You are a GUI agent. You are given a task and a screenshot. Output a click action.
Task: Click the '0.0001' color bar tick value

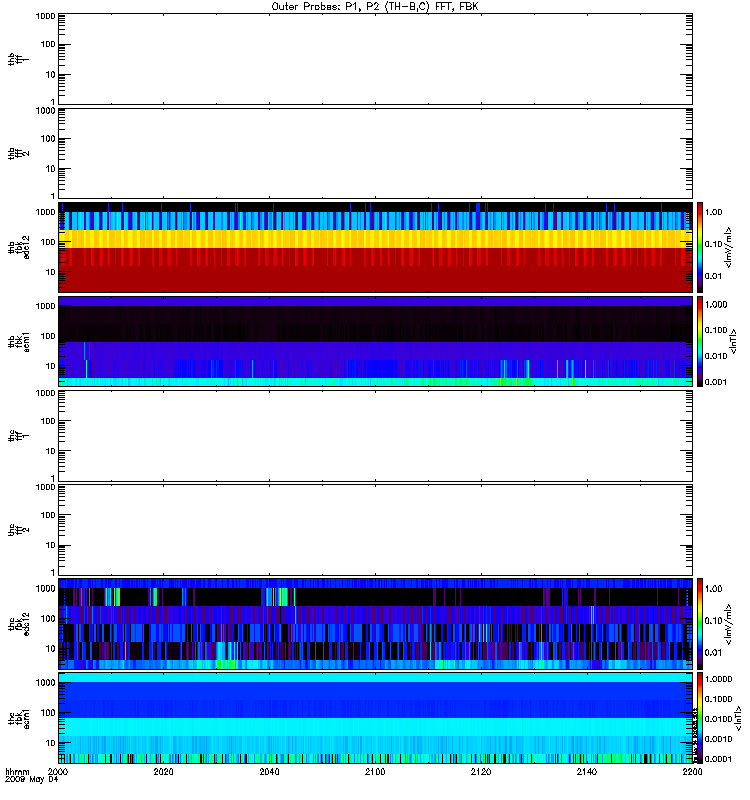718,759
